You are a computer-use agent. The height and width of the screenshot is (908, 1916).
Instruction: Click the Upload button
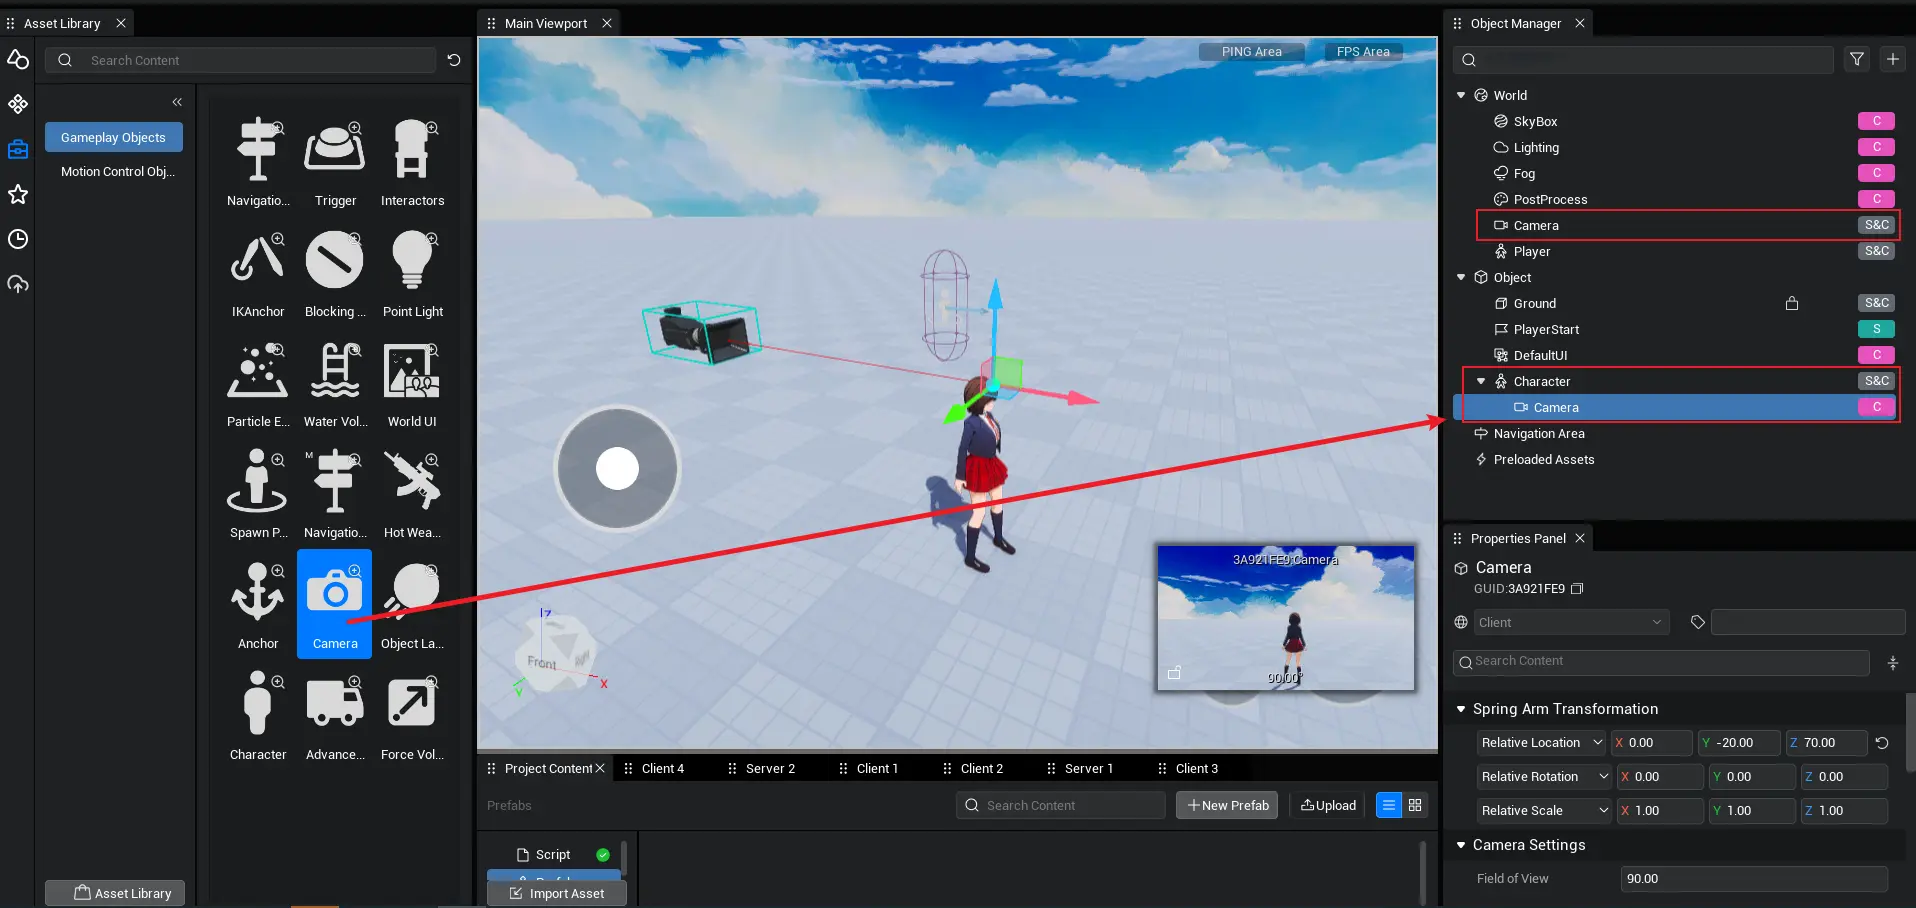point(1328,805)
